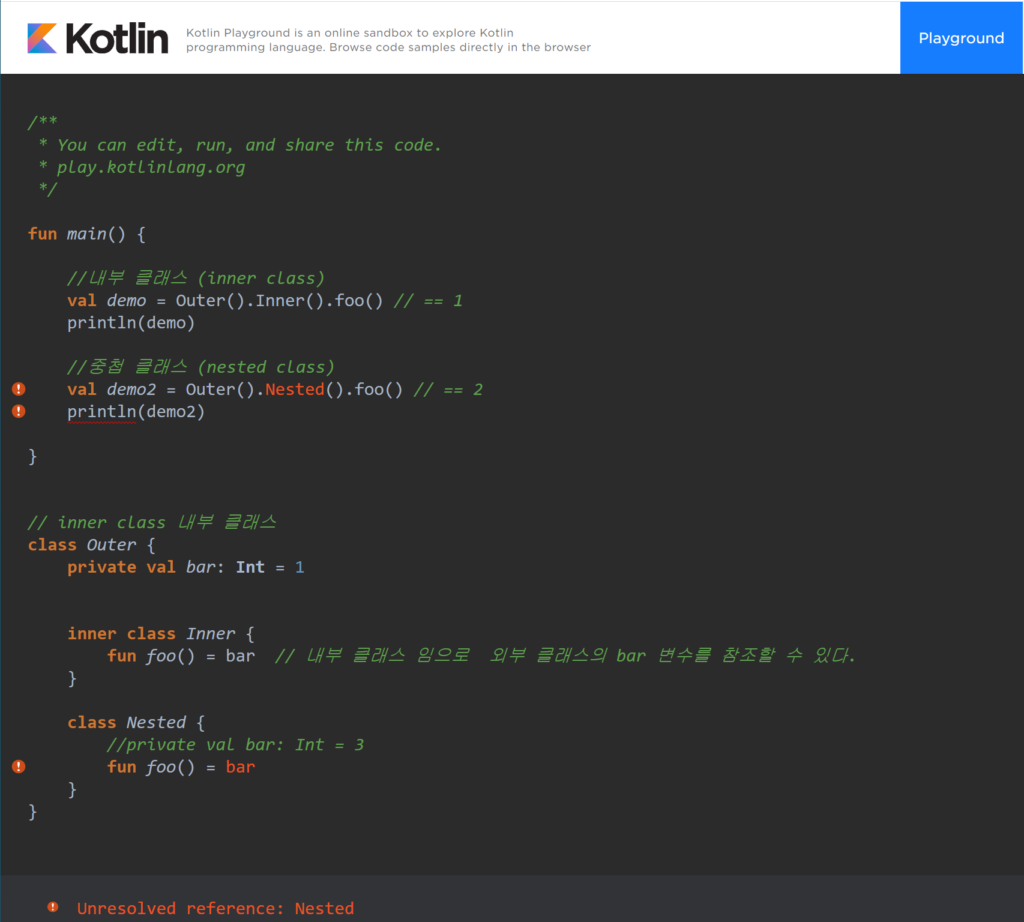
Task: Click the red Nested reference in main
Action: (294, 389)
